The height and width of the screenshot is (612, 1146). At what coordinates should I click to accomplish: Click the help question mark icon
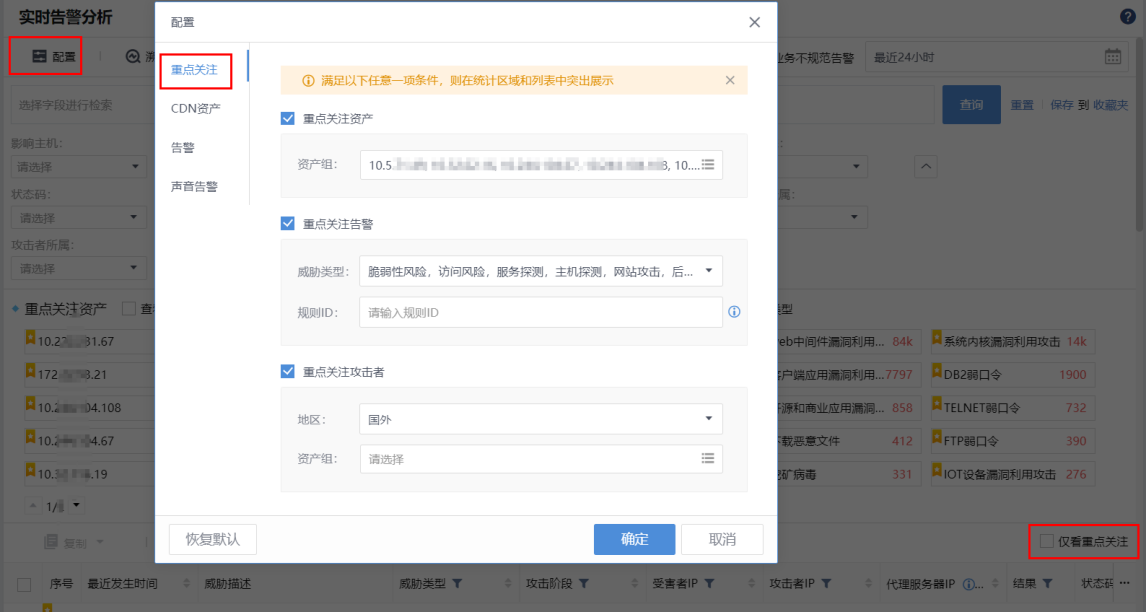click(x=1128, y=17)
